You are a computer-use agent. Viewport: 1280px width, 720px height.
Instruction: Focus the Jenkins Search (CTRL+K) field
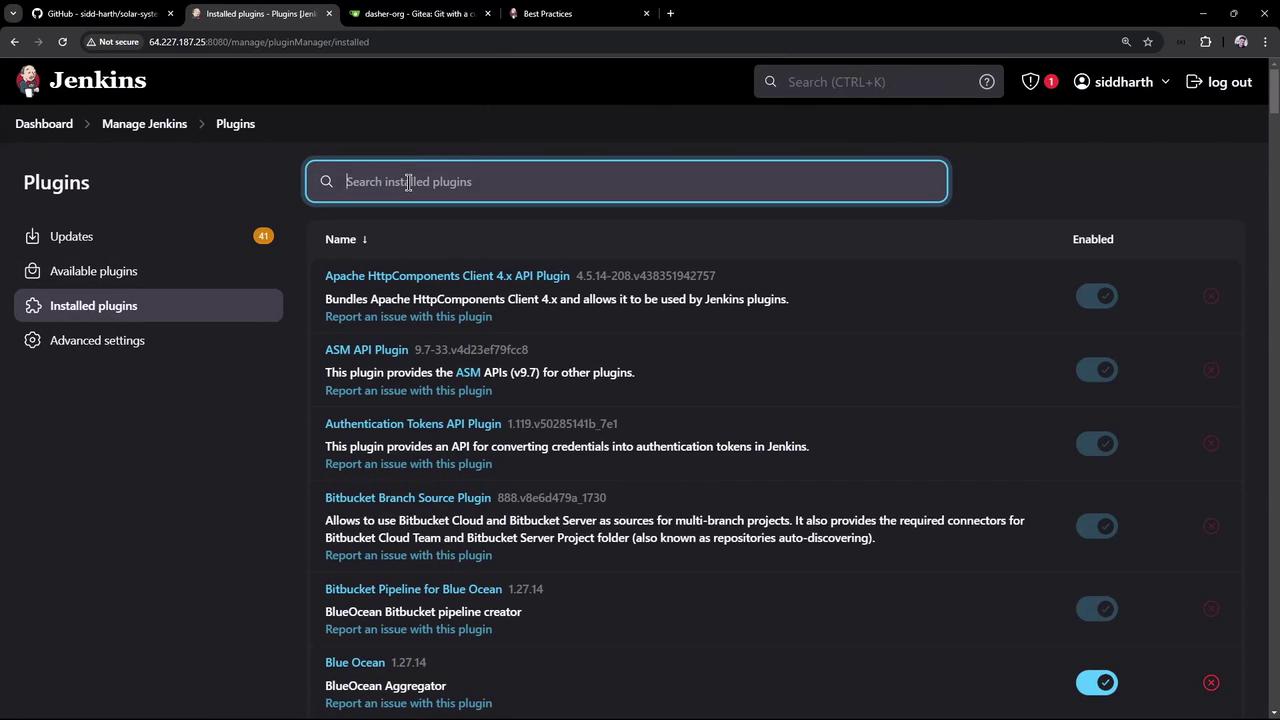[x=879, y=82]
